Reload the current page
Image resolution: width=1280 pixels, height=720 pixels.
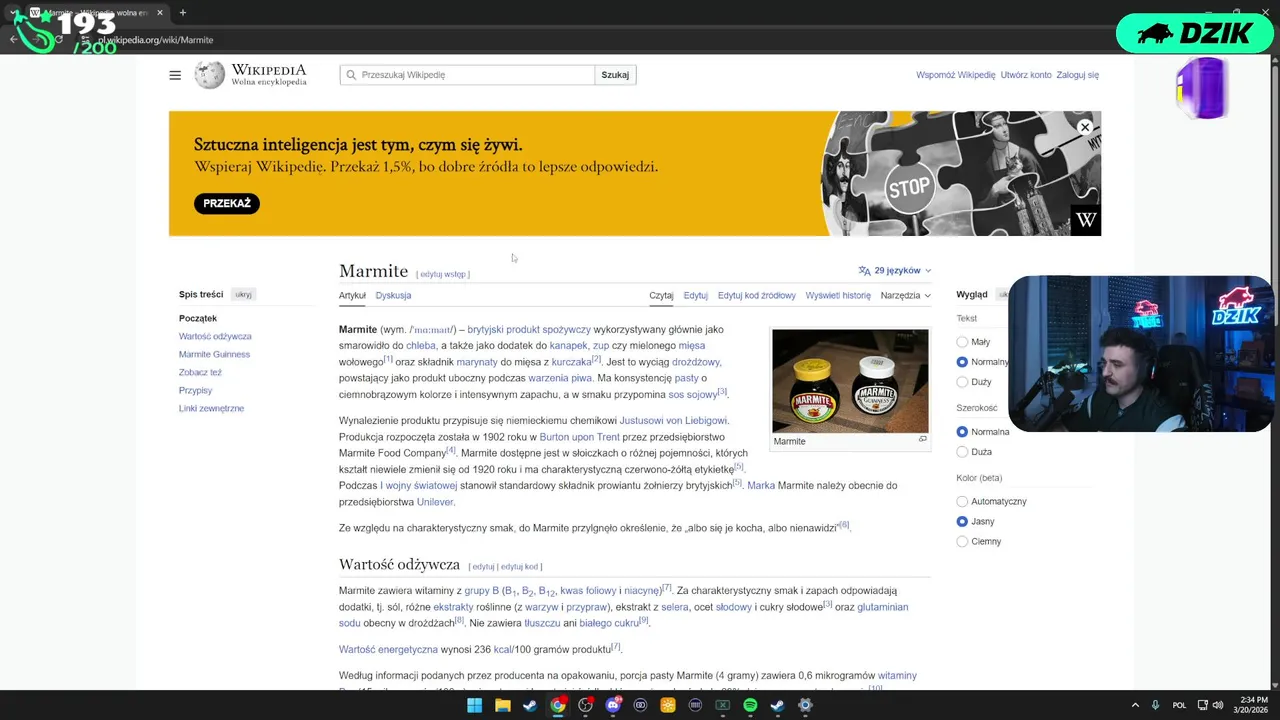pyautogui.click(x=59, y=40)
